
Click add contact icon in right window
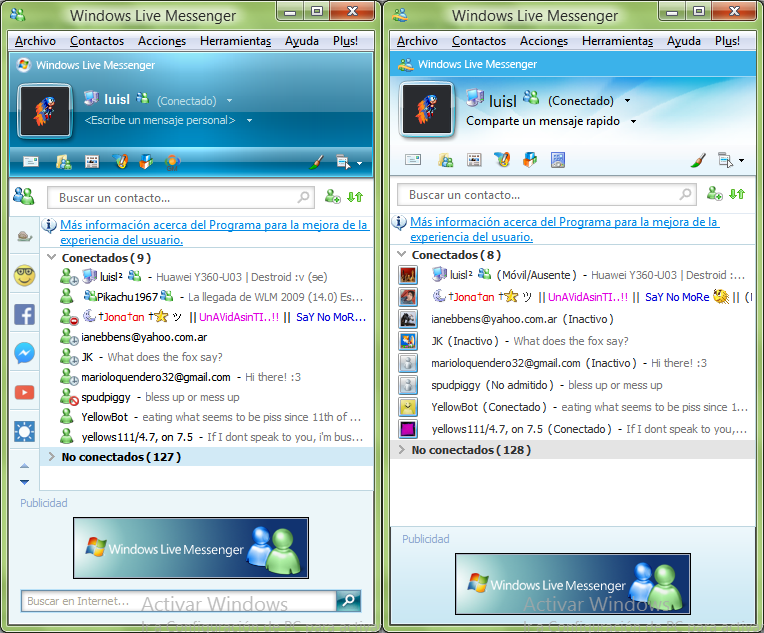click(715, 193)
